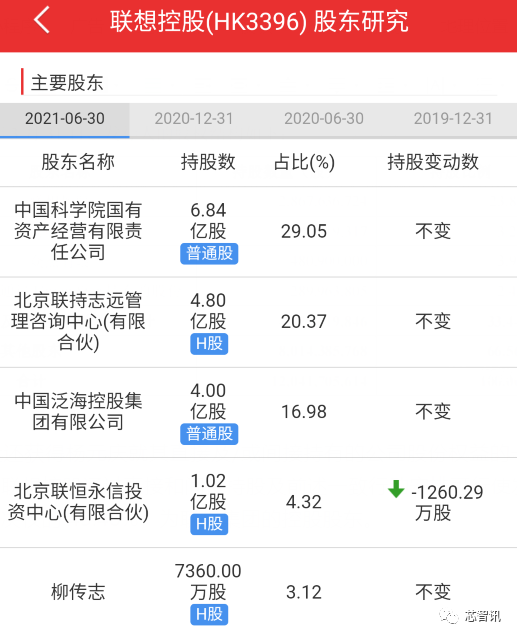Click the 4.32 percentage value

(304, 502)
